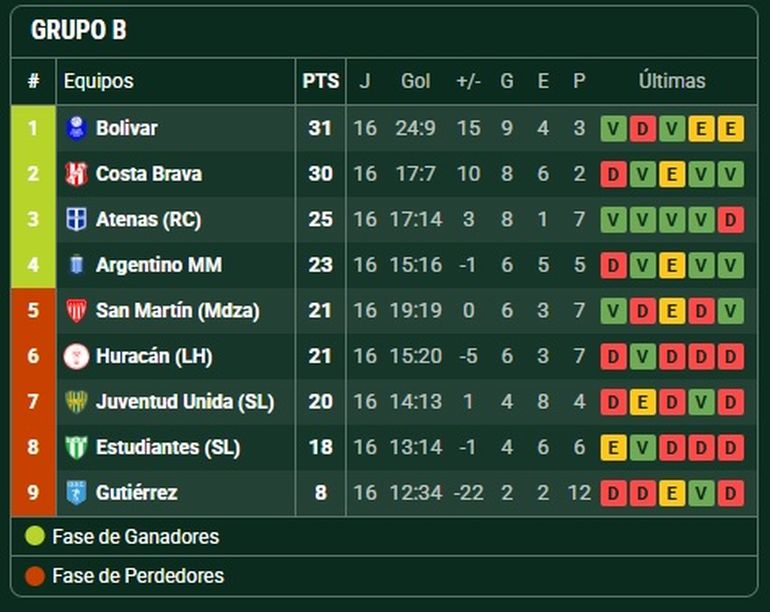The image size is (770, 612).
Task: Click the Estudiantes (SL) striped shield
Action: coord(76,447)
